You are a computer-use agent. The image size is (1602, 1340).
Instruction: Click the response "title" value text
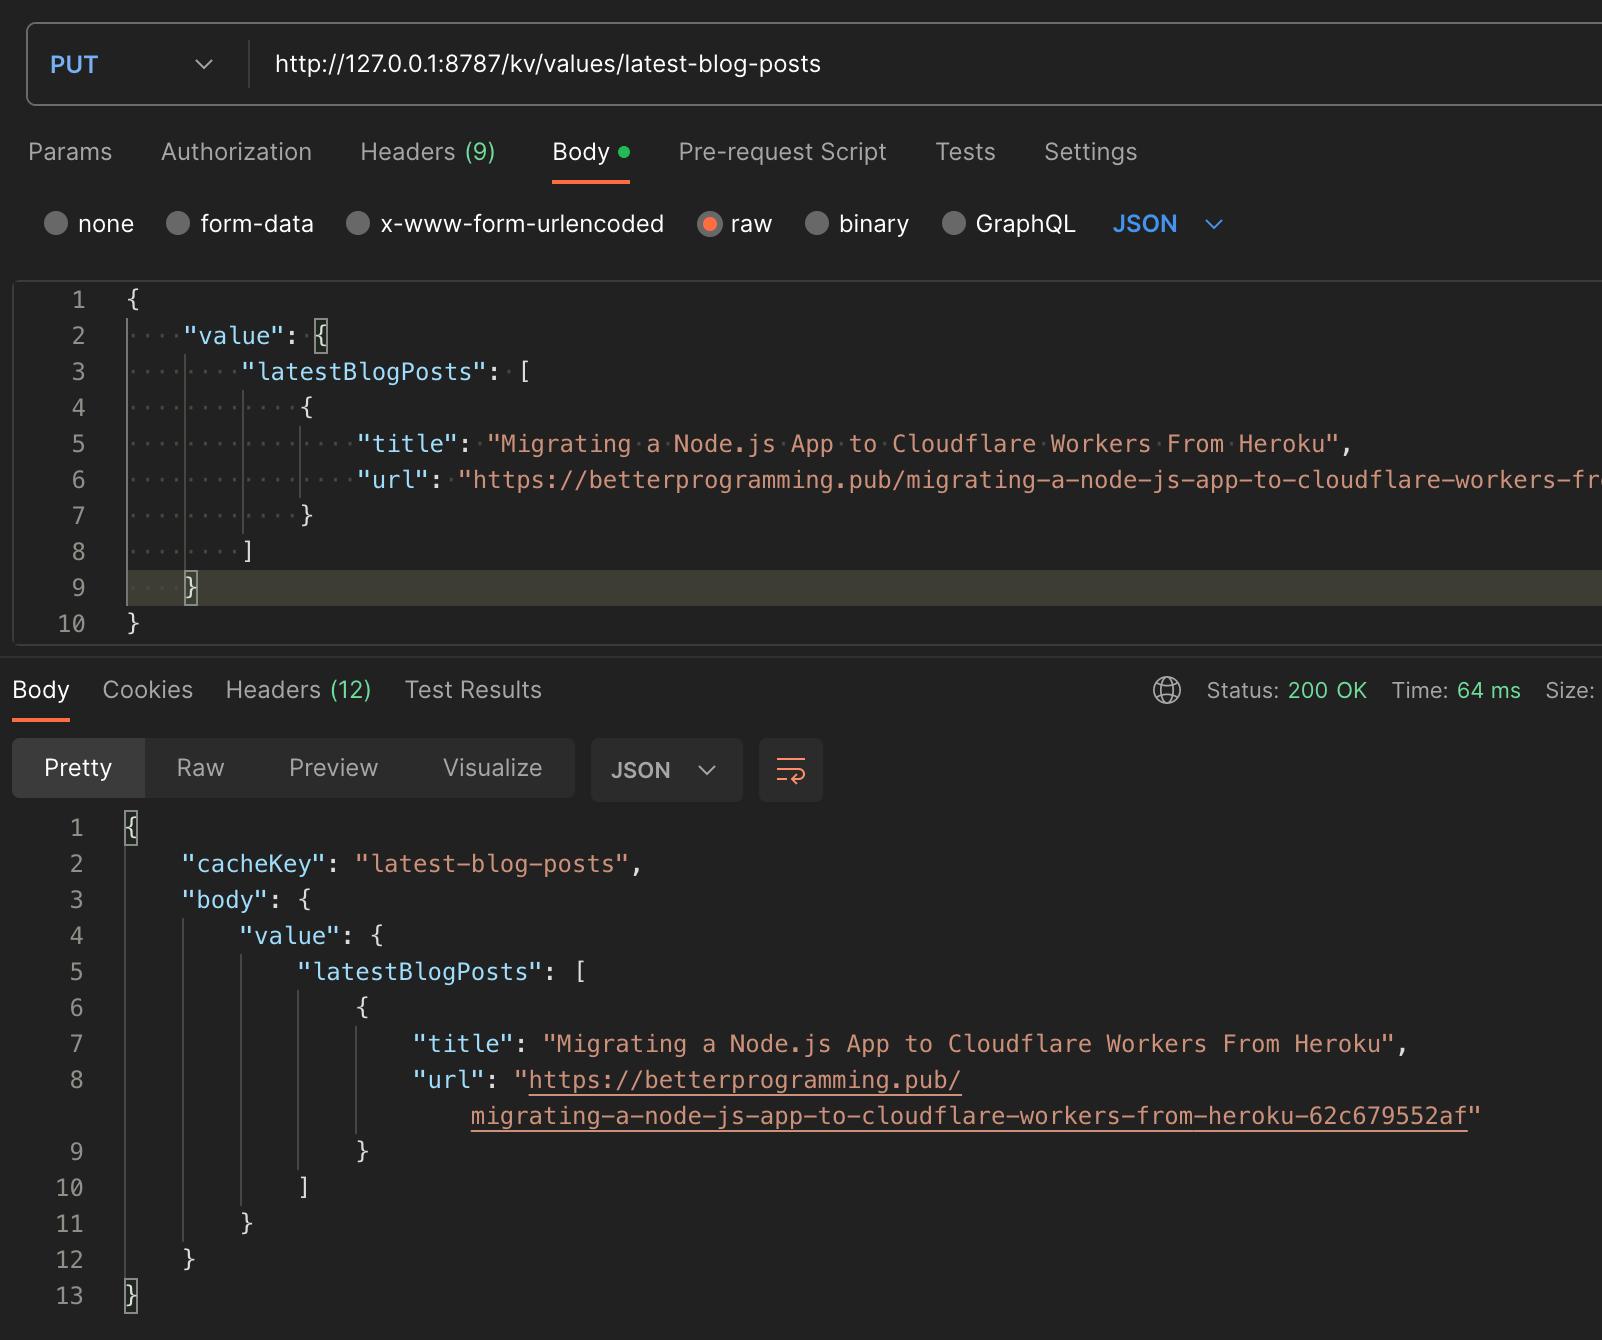click(x=968, y=1044)
